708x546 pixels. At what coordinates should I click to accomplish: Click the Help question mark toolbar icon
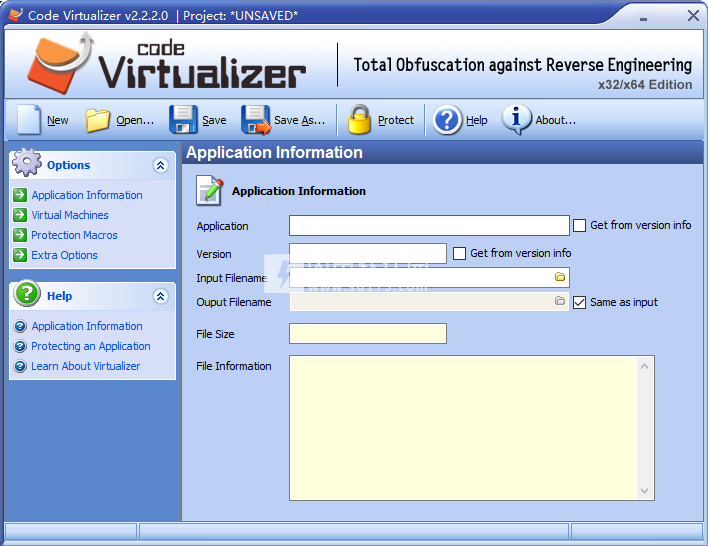tap(447, 120)
